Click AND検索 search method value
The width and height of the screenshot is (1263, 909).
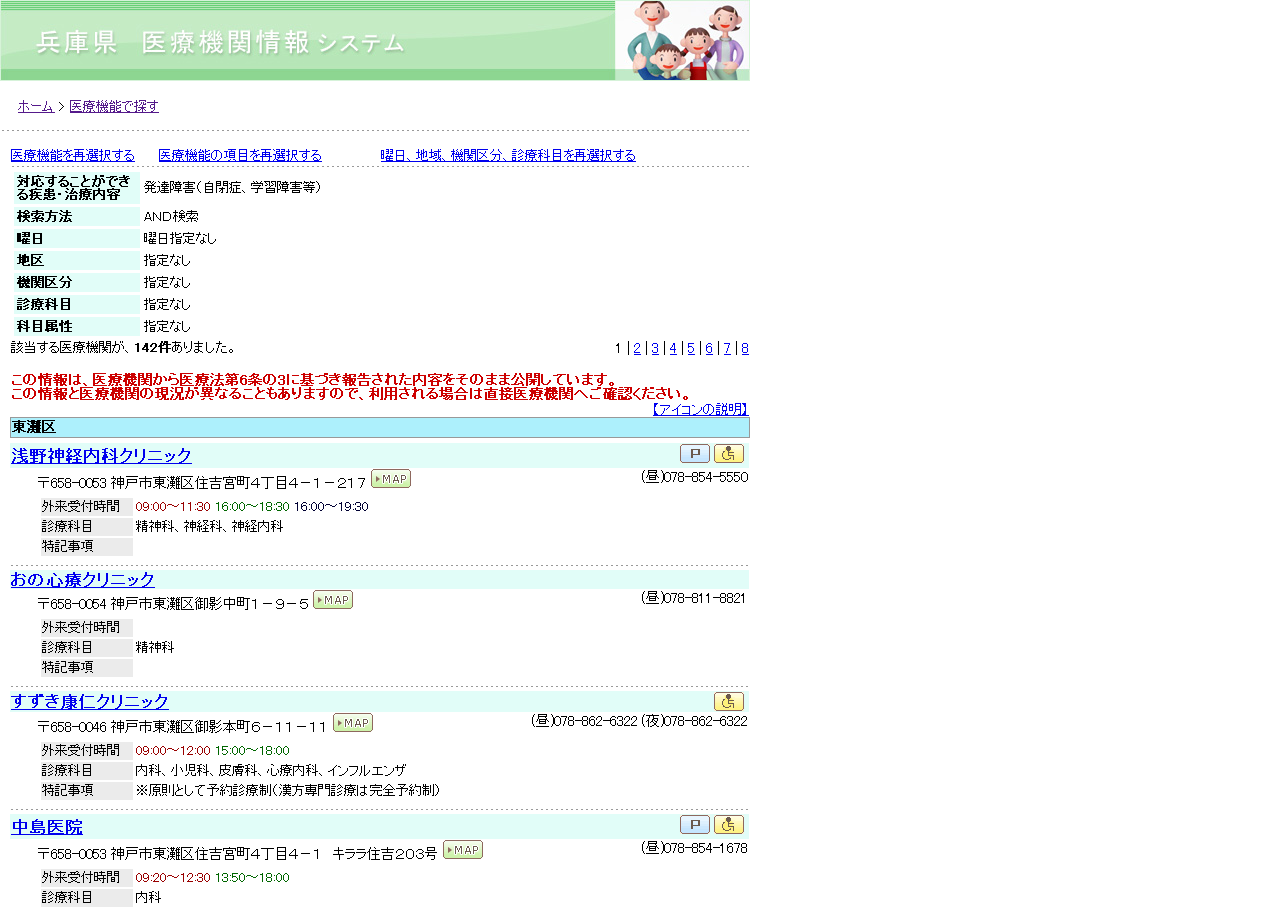(x=171, y=216)
